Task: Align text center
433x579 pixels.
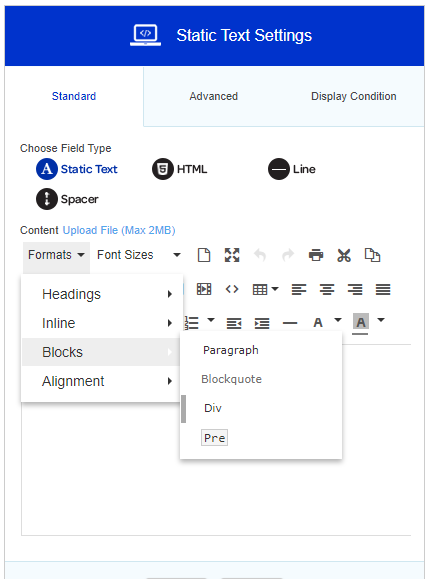Action: pyautogui.click(x=327, y=289)
